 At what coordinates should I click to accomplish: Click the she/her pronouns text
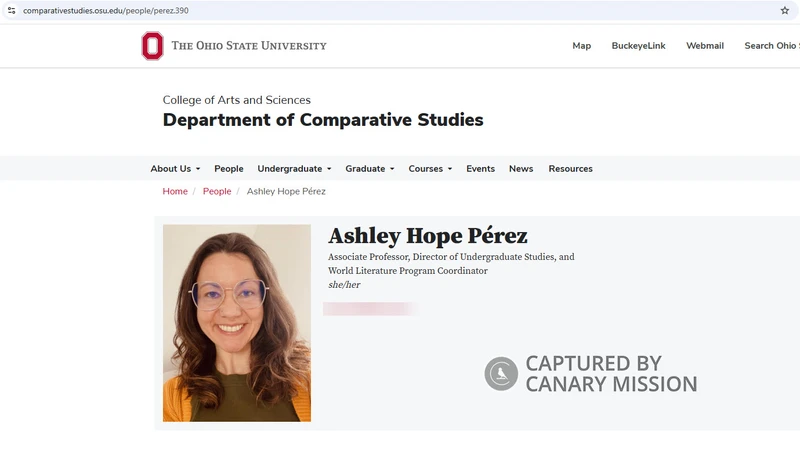click(344, 285)
